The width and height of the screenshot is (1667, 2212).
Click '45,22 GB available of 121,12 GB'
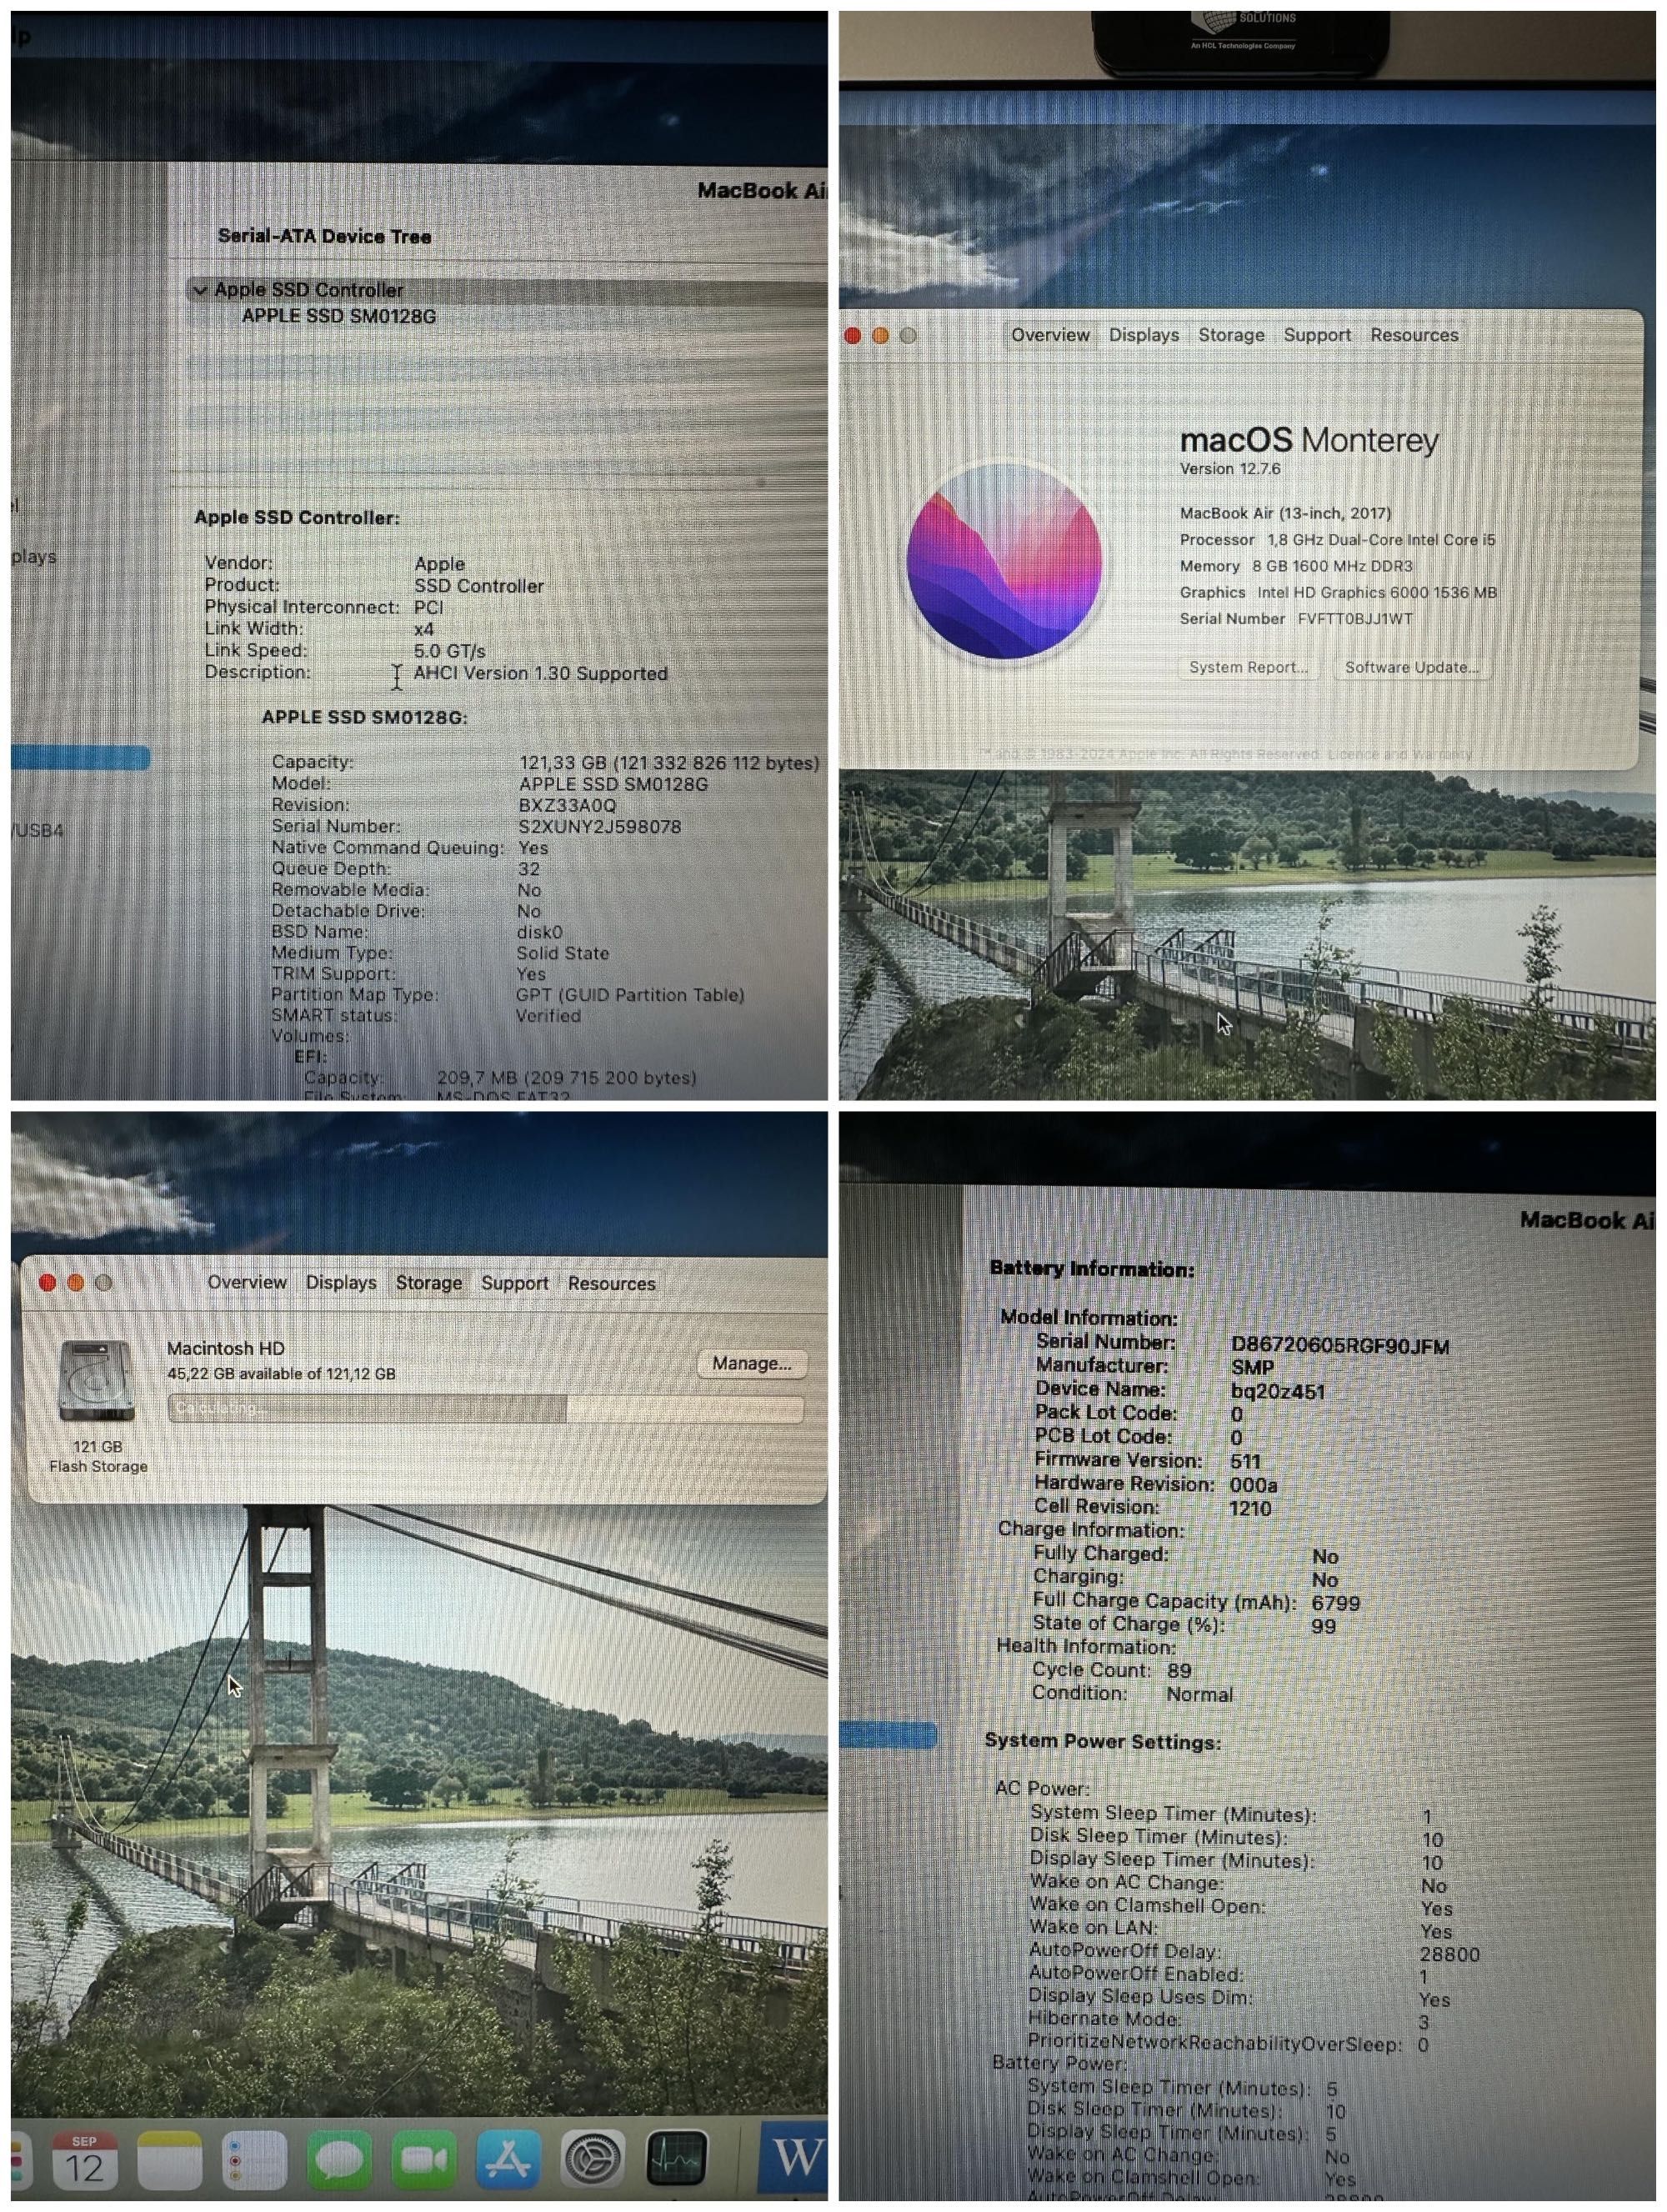click(x=281, y=1374)
